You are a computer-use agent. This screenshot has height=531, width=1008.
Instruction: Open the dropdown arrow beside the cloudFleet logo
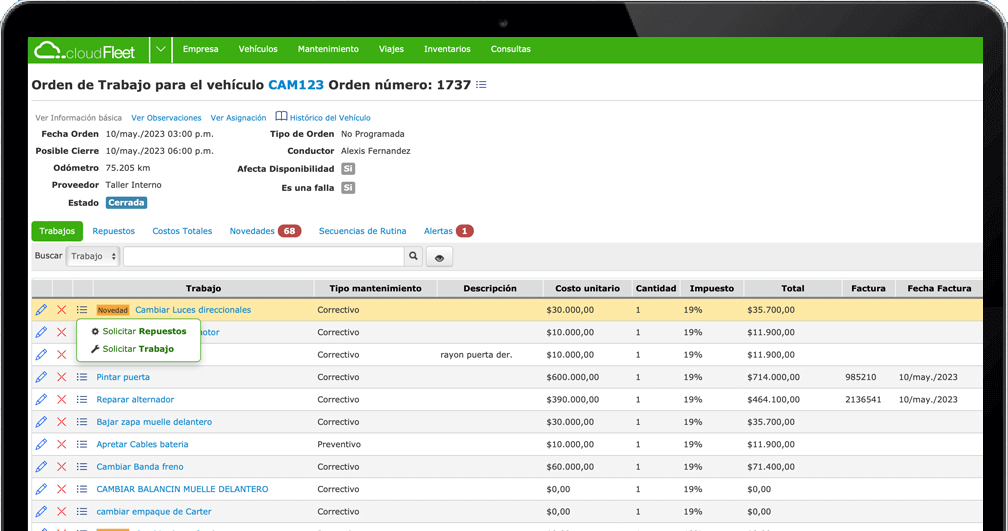161,50
